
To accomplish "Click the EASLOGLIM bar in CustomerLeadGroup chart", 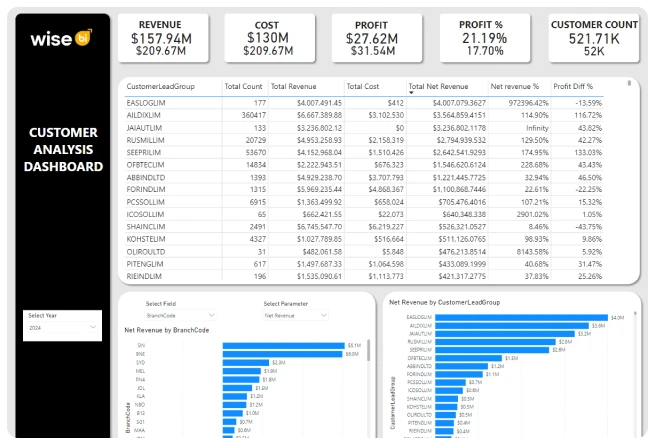I will (x=522, y=317).
